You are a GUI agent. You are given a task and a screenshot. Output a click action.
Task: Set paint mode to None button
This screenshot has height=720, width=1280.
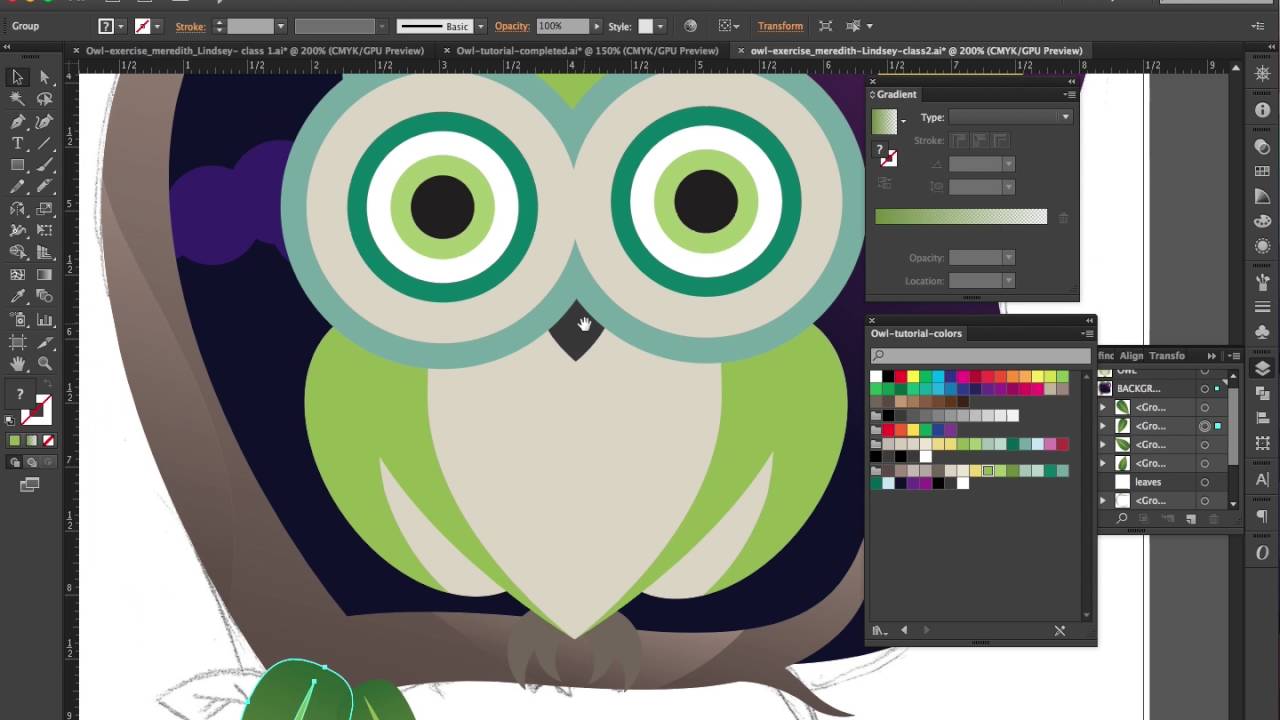coord(48,440)
